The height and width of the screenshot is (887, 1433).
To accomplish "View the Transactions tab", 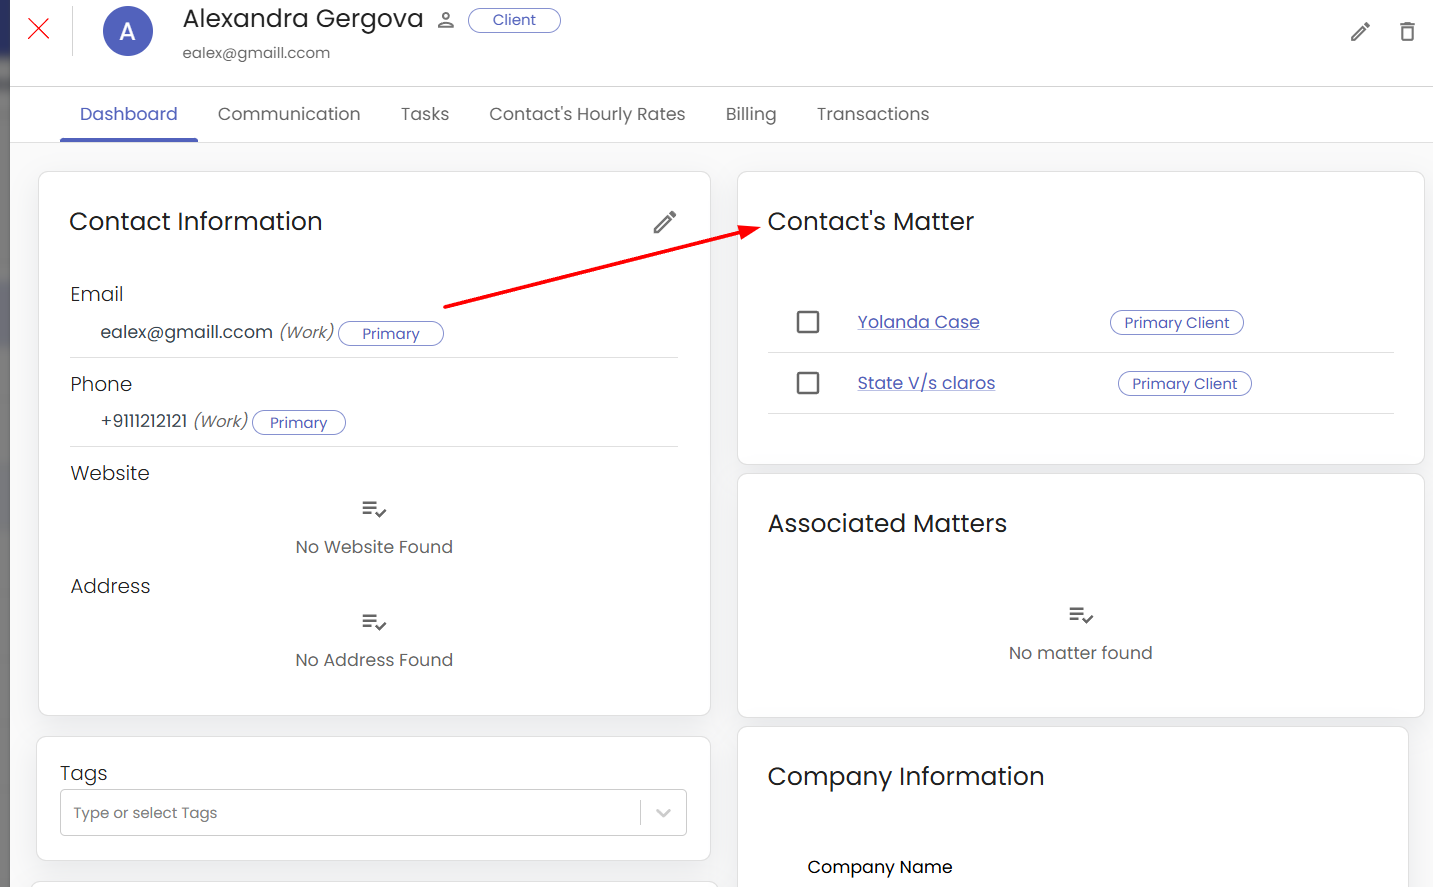I will coord(873,114).
